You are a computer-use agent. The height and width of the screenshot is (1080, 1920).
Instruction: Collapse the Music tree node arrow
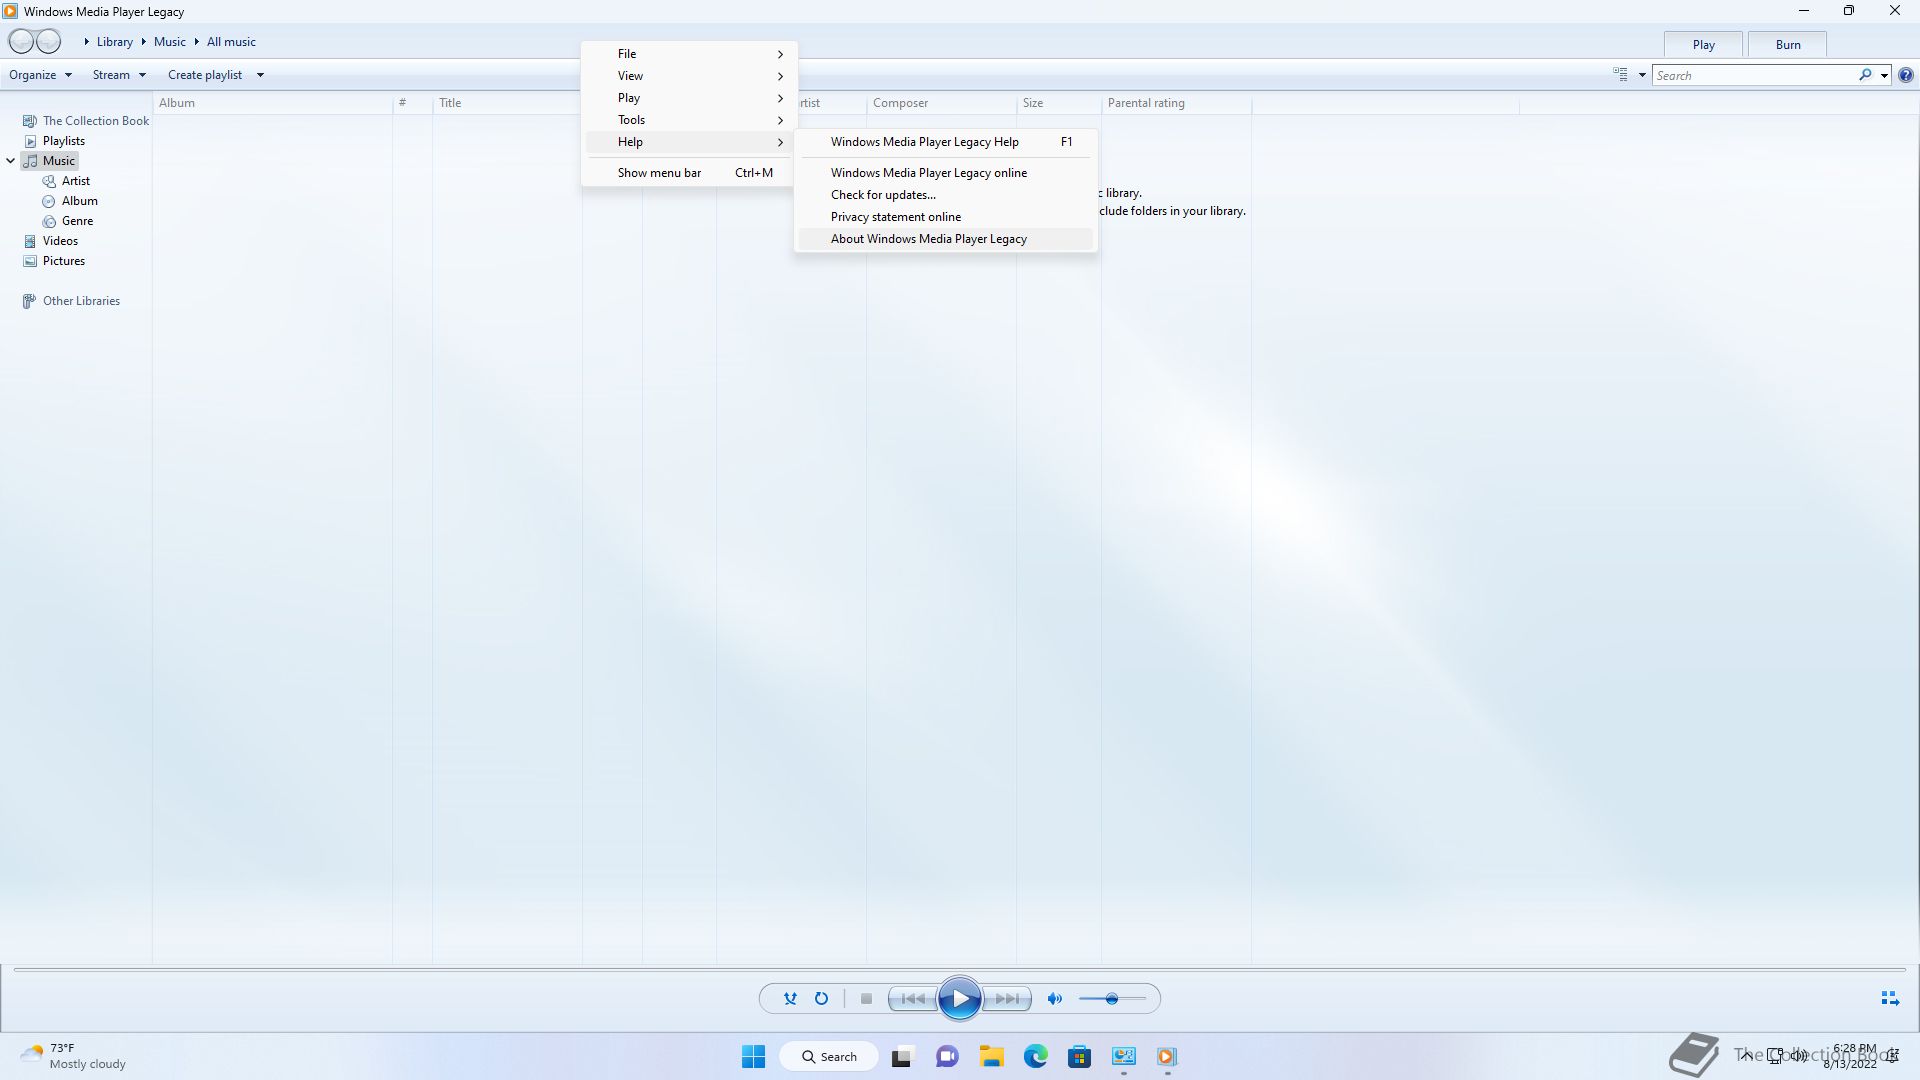point(11,161)
